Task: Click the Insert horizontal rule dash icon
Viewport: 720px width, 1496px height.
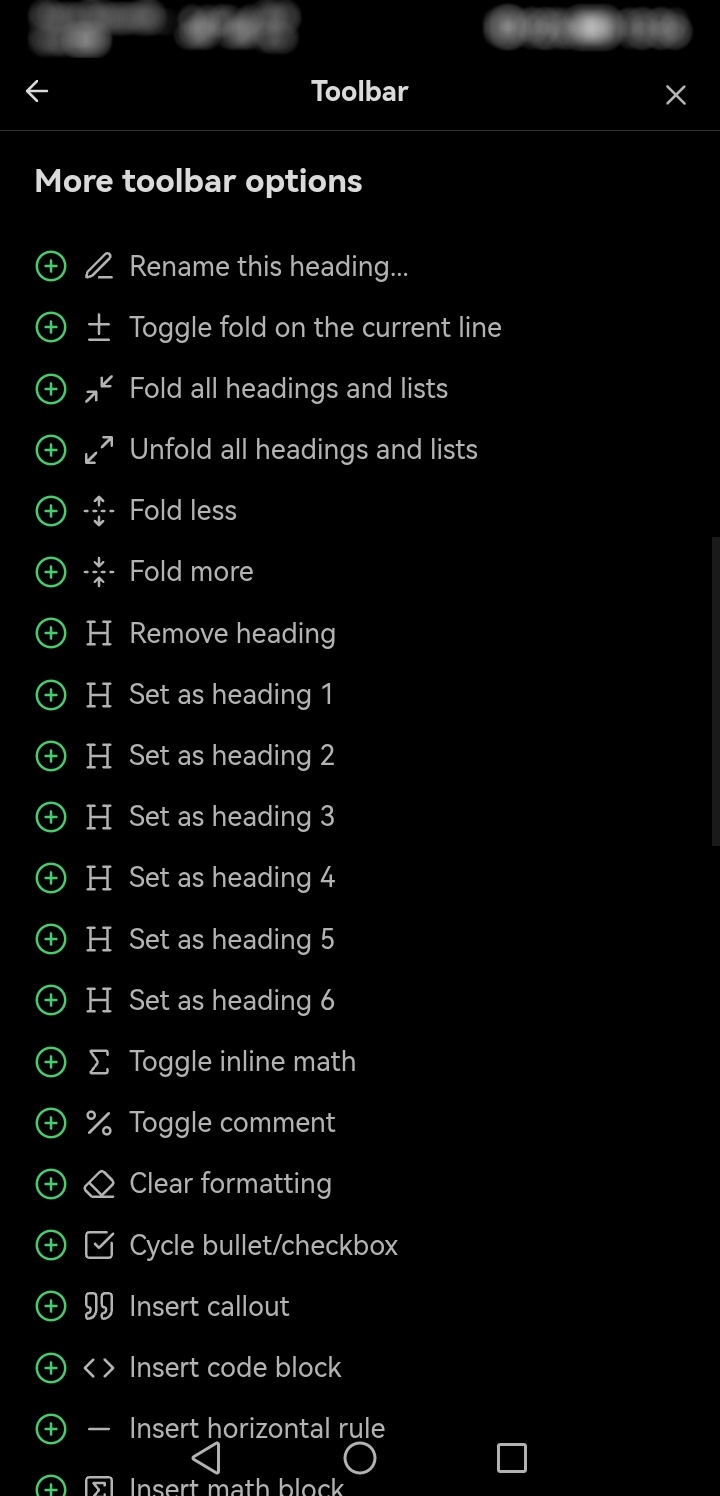Action: pos(98,1428)
